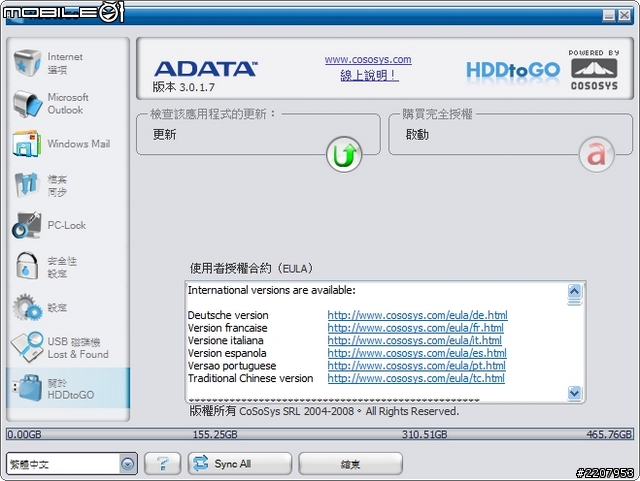
Task: Open the Italian EULA it.html link
Action: 414,341
